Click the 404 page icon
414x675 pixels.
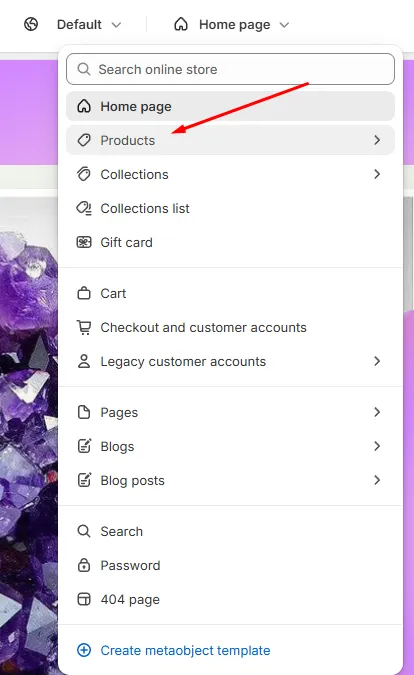pyautogui.click(x=84, y=599)
